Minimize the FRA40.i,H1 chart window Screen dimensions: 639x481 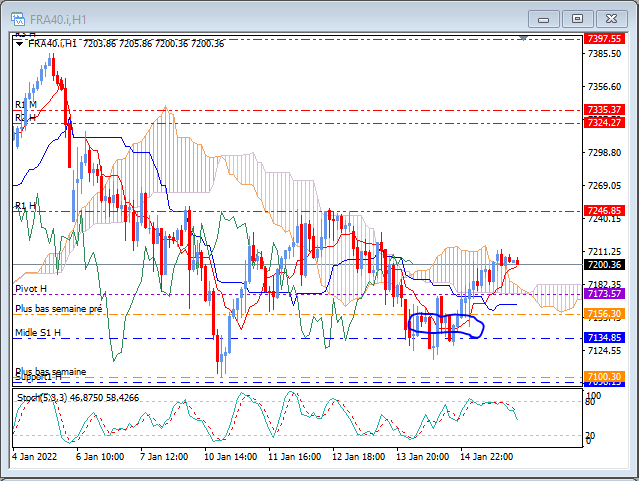[x=544, y=19]
